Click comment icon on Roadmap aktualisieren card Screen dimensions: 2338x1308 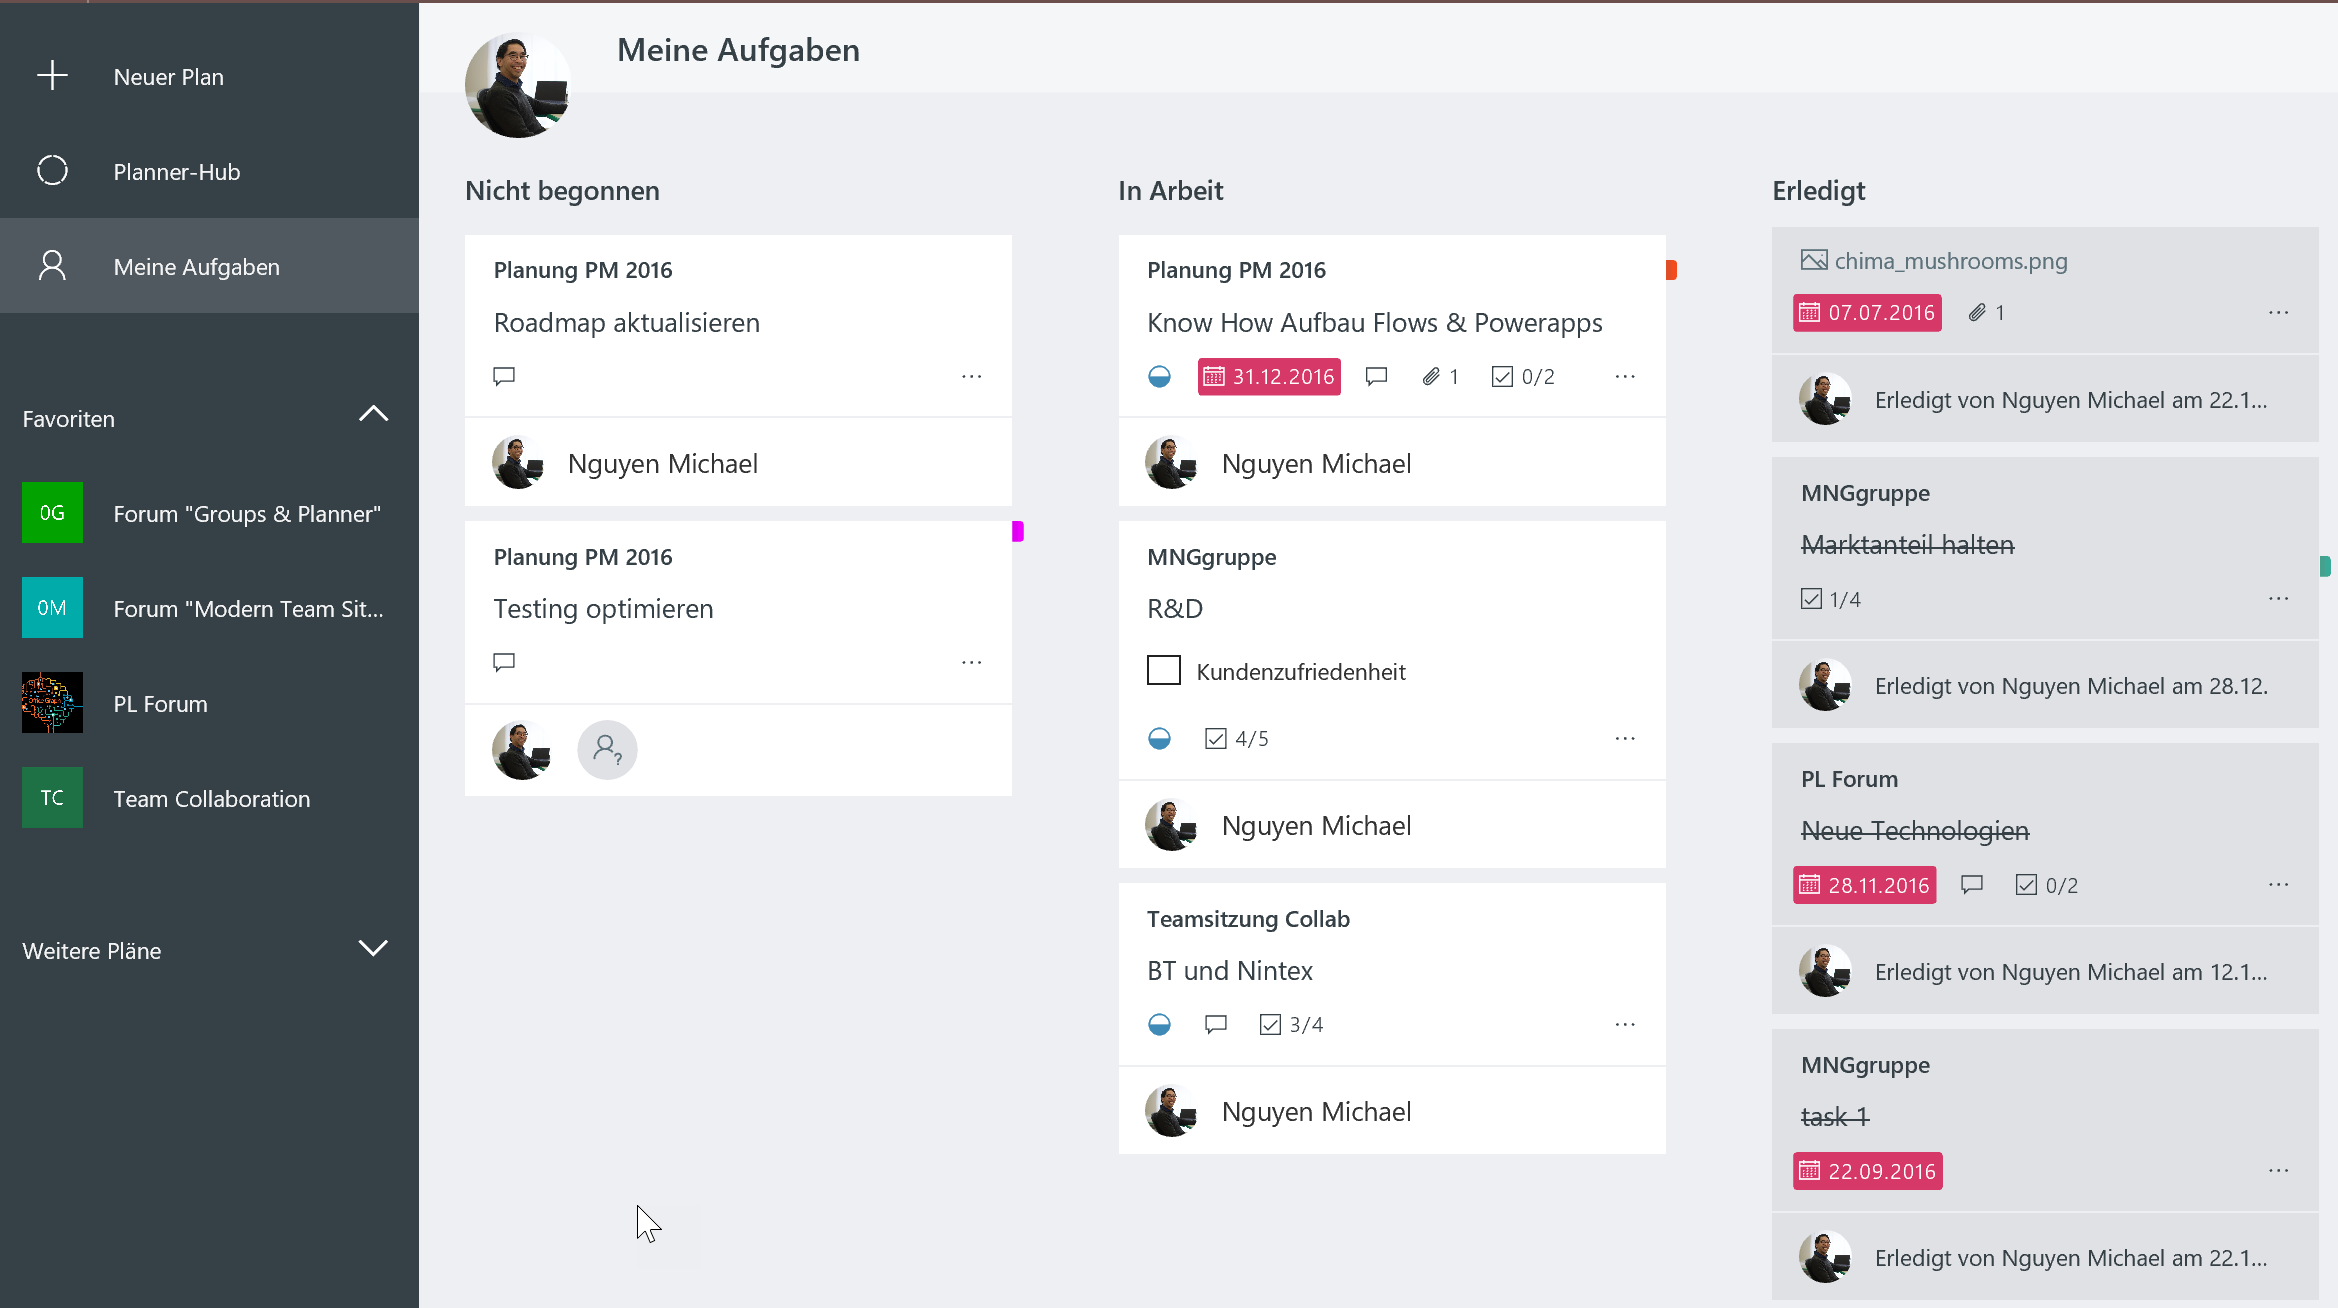504,376
